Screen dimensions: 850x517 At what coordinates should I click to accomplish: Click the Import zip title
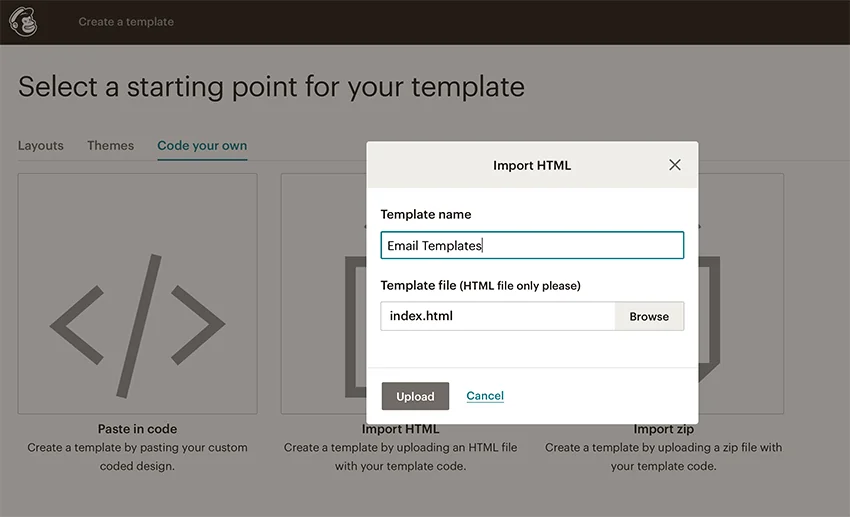664,429
